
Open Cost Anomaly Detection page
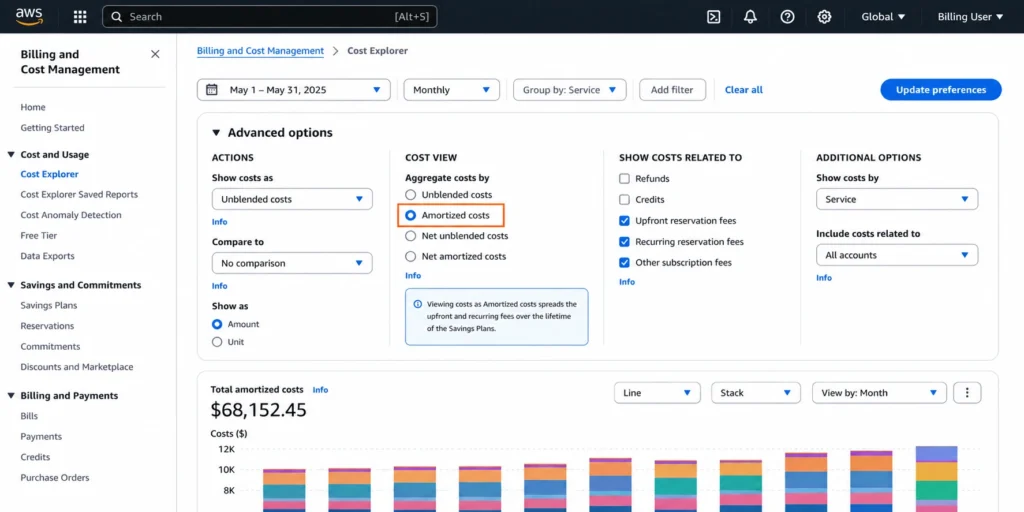[71, 215]
